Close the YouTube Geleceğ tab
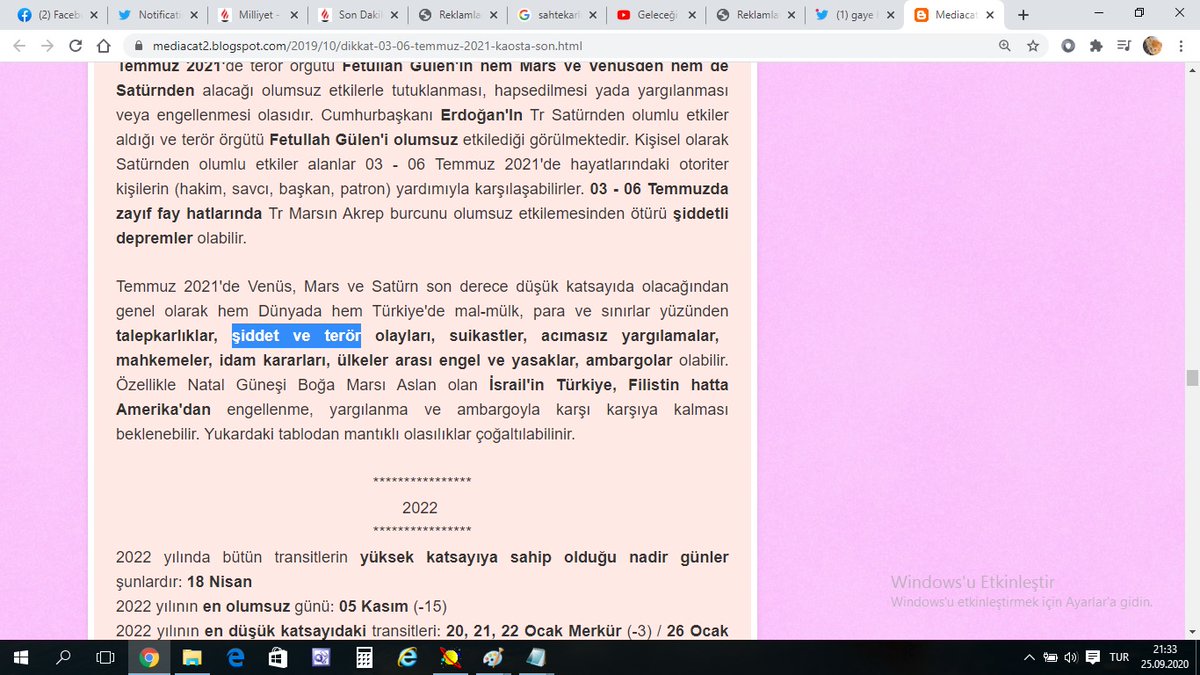The width and height of the screenshot is (1200, 675). 693,14
